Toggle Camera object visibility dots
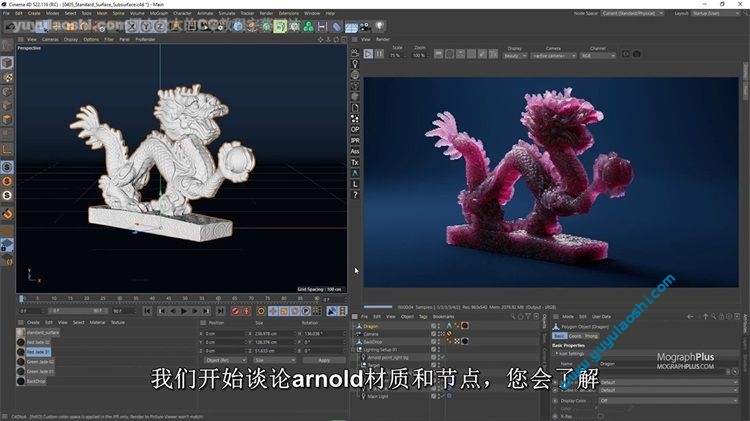The width and height of the screenshot is (750, 421). pyautogui.click(x=439, y=334)
